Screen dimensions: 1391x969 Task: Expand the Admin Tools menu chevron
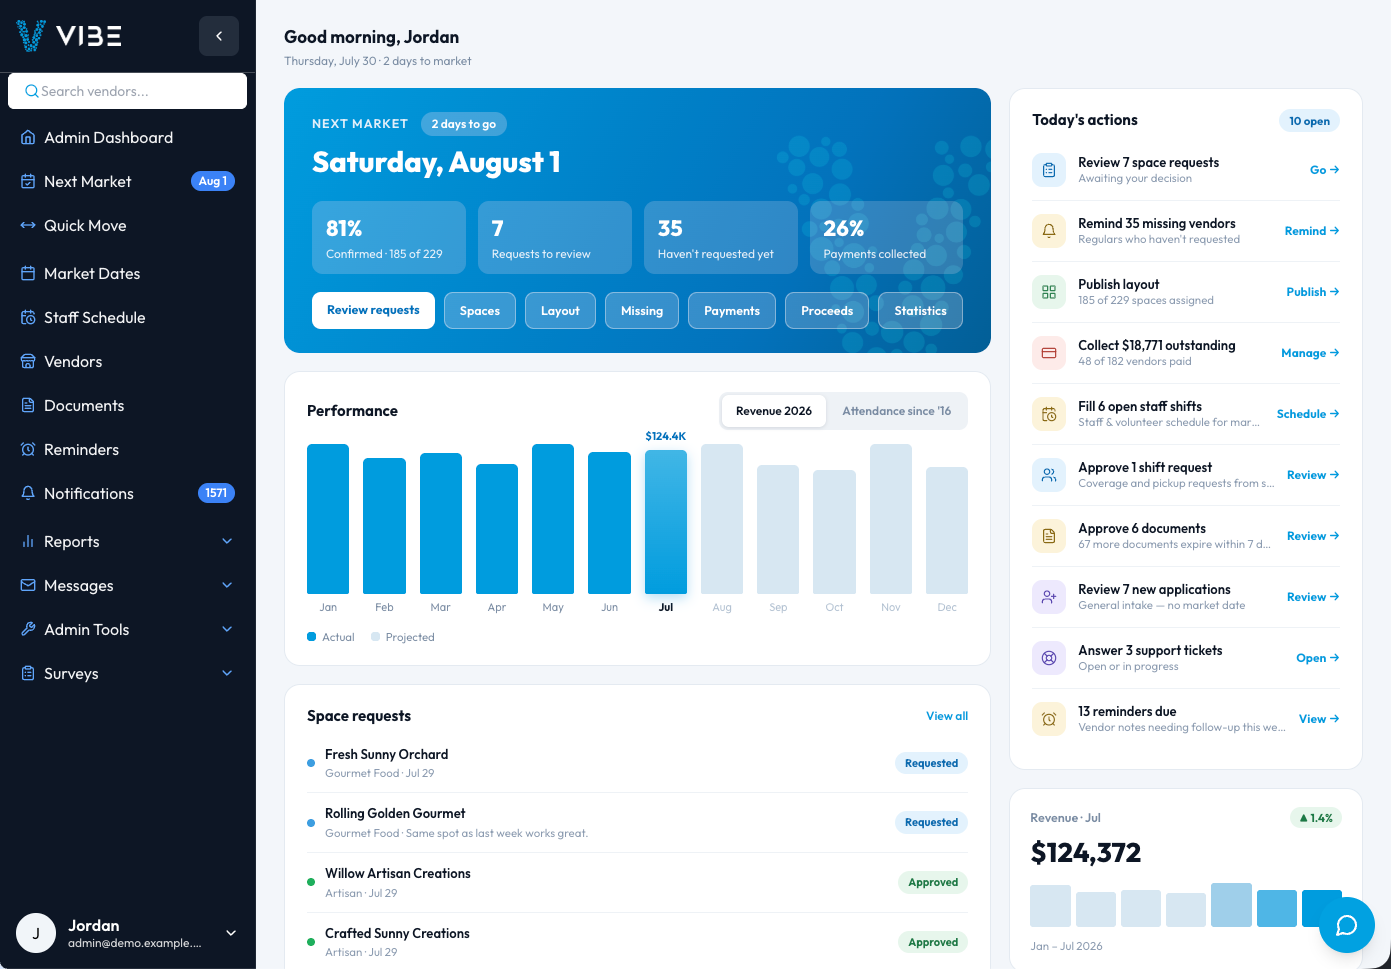pos(227,630)
